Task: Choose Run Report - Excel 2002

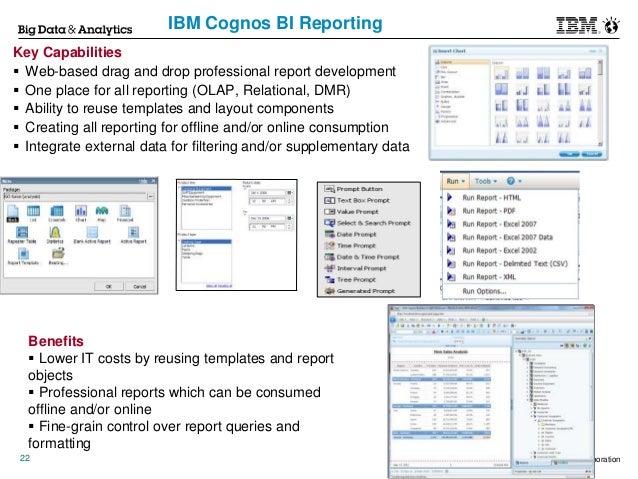Action: point(509,250)
